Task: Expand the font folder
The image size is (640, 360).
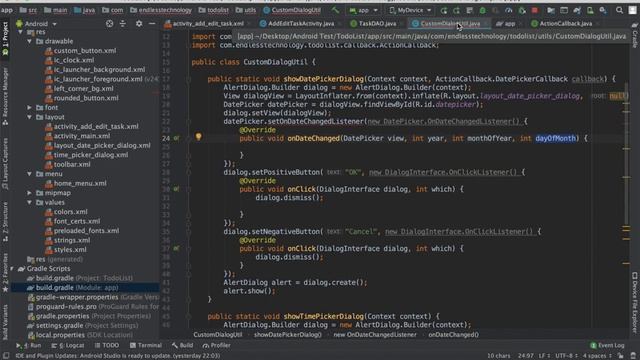Action: point(29,107)
